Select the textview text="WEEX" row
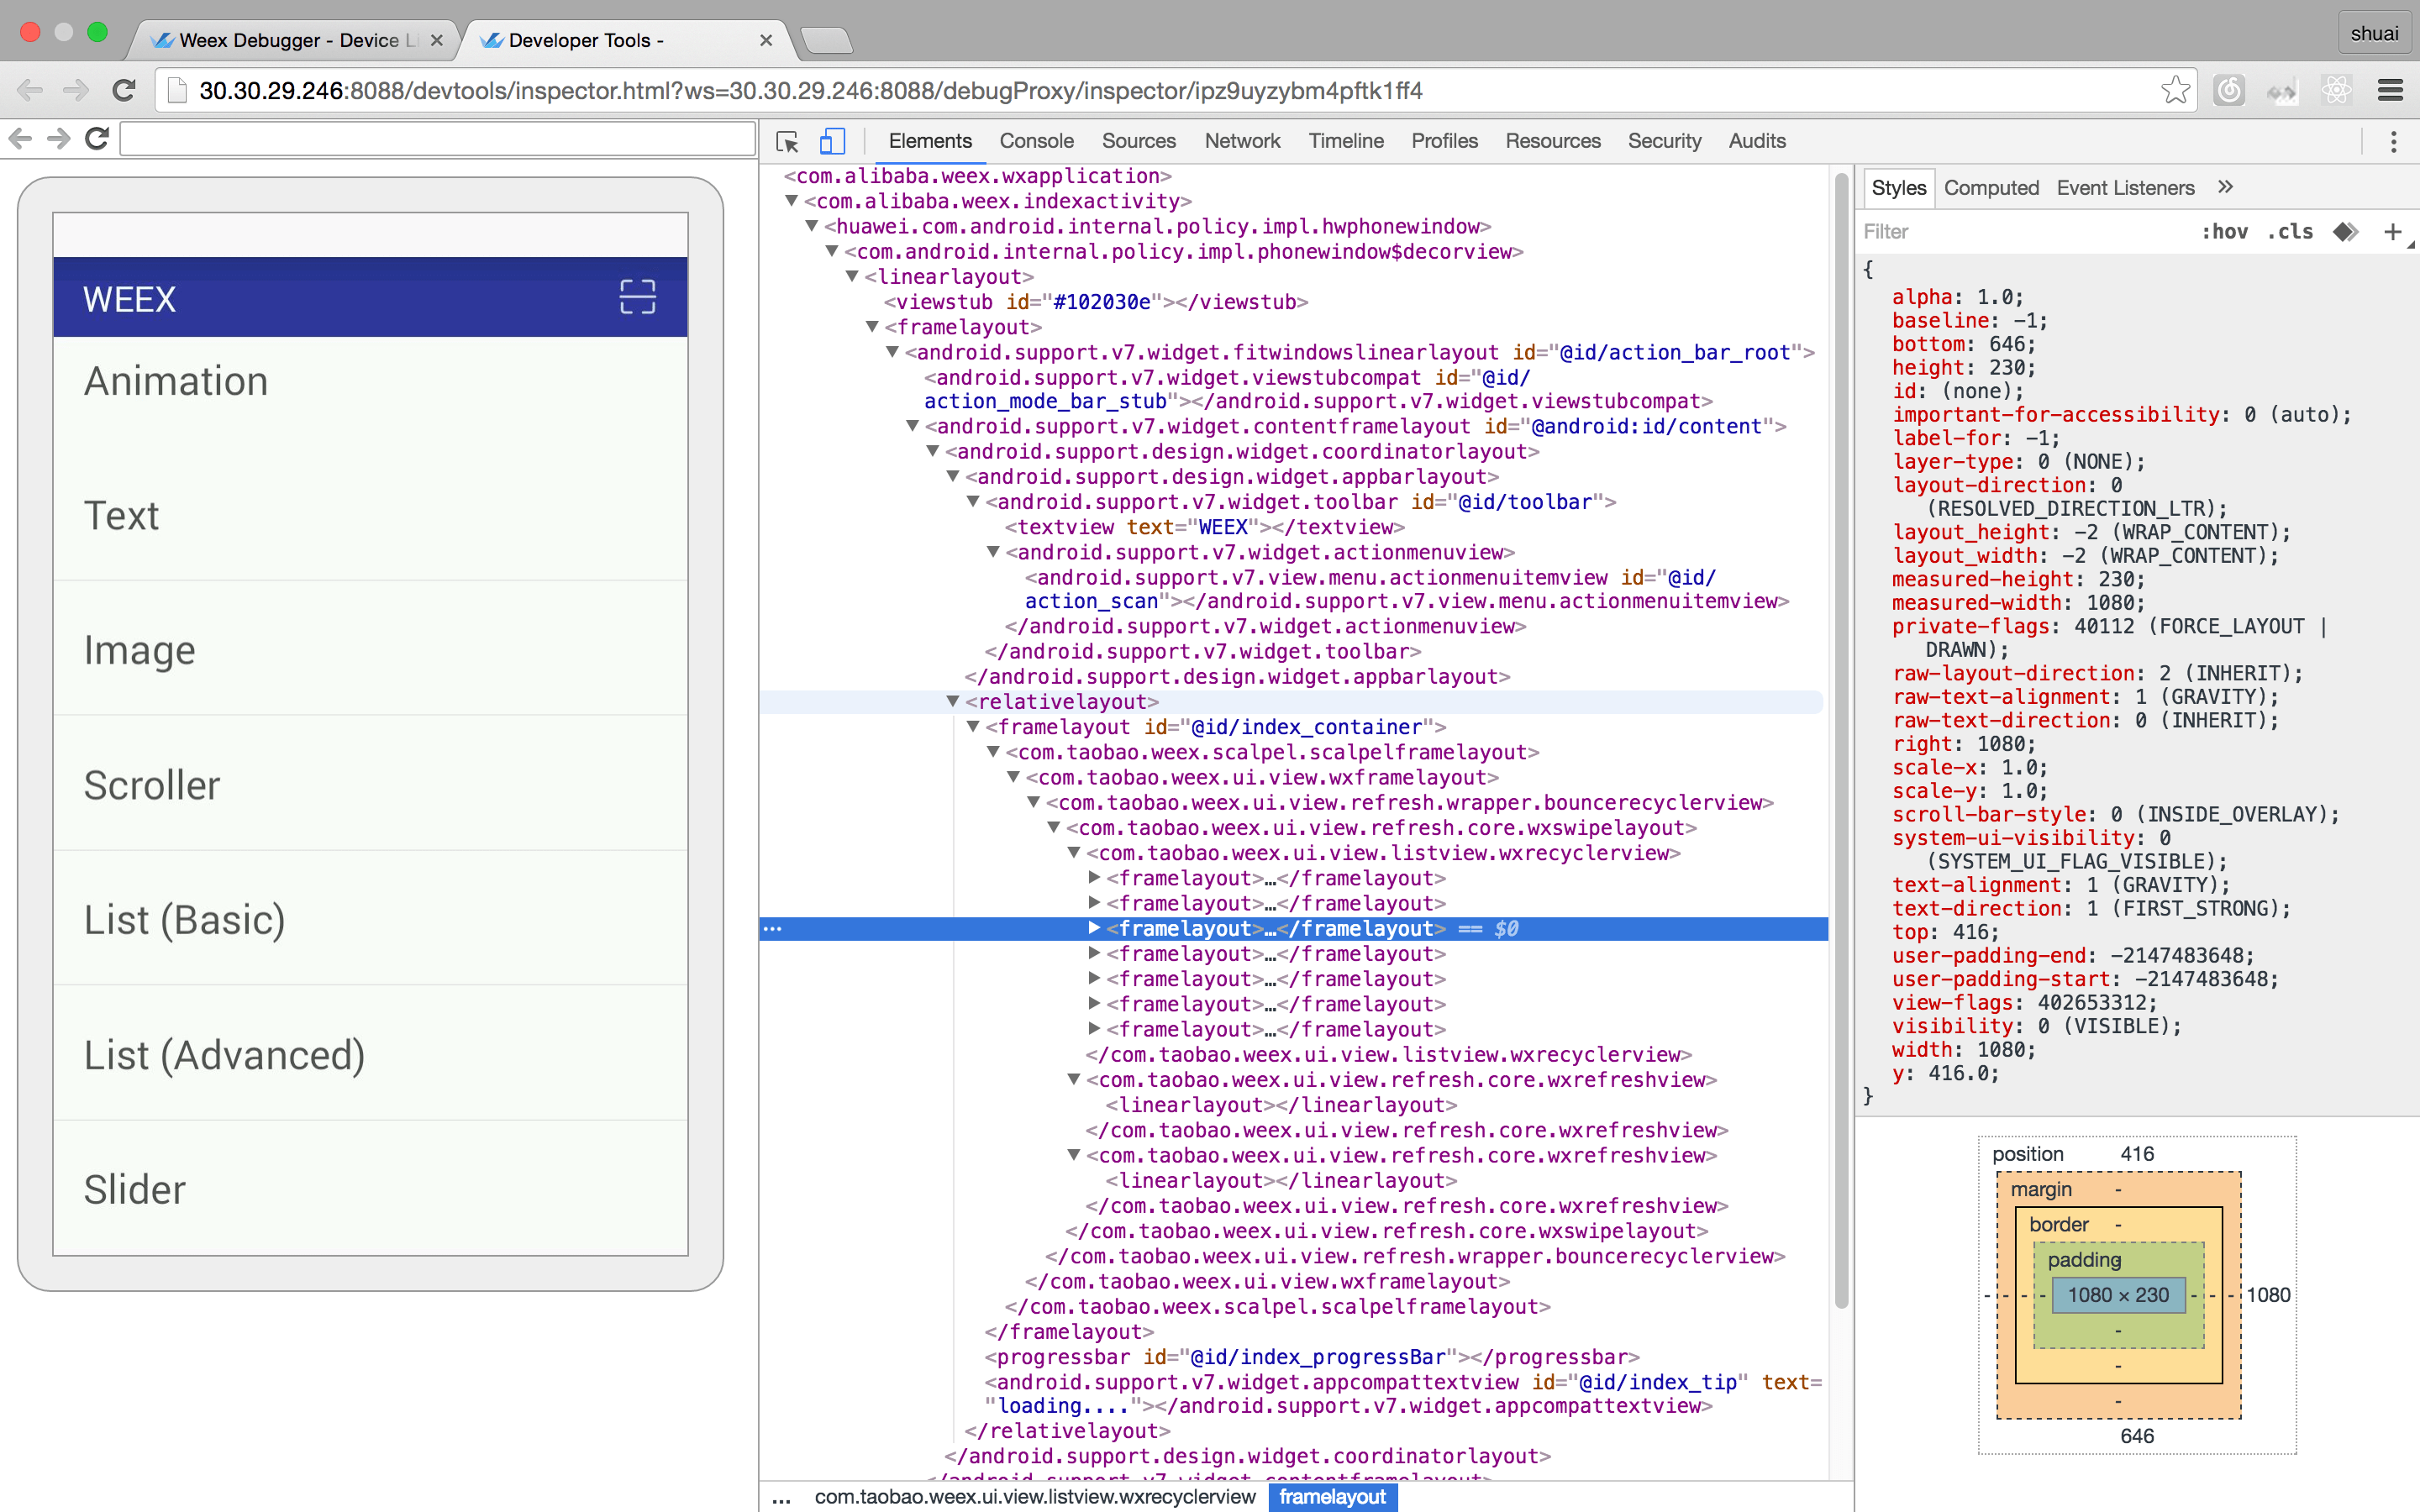 click(1204, 527)
